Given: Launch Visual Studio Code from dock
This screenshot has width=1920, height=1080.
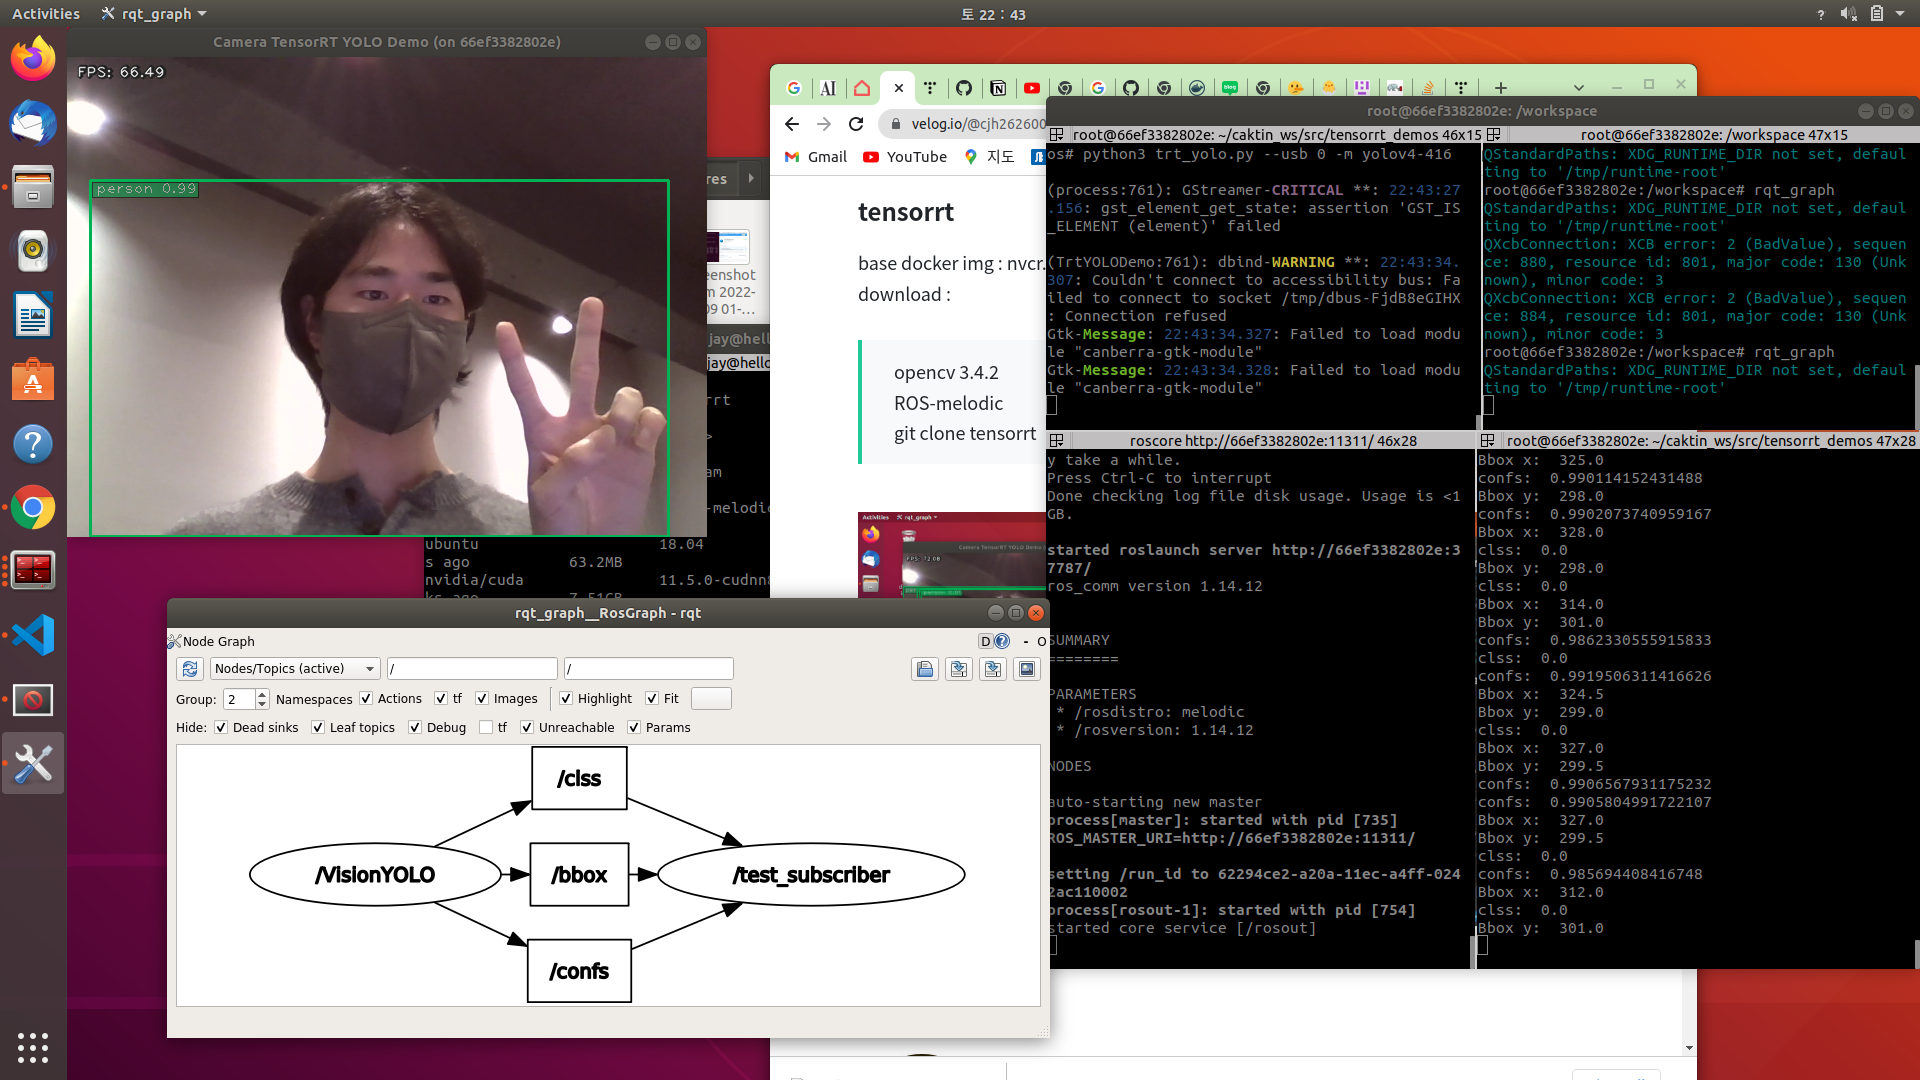Looking at the screenshot, I should (x=33, y=635).
